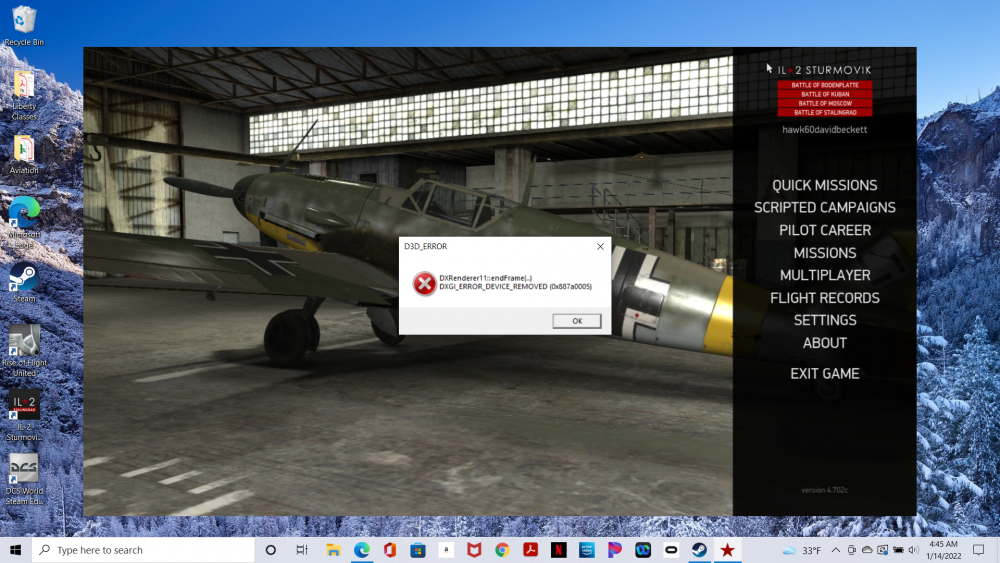1000x563 pixels.
Task: Click ABOUT in the game menu
Action: (825, 343)
